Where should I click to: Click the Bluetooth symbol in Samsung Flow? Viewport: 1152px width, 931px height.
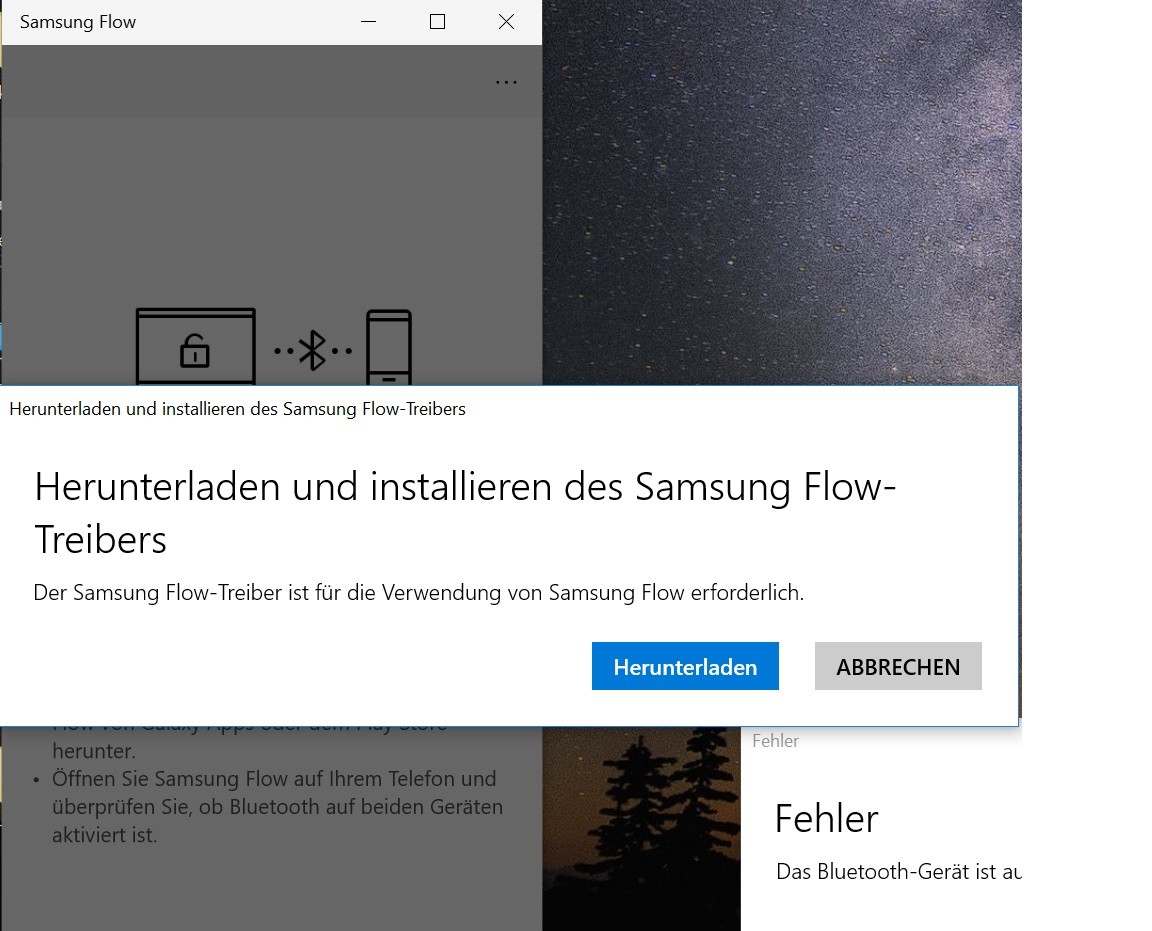pos(313,351)
